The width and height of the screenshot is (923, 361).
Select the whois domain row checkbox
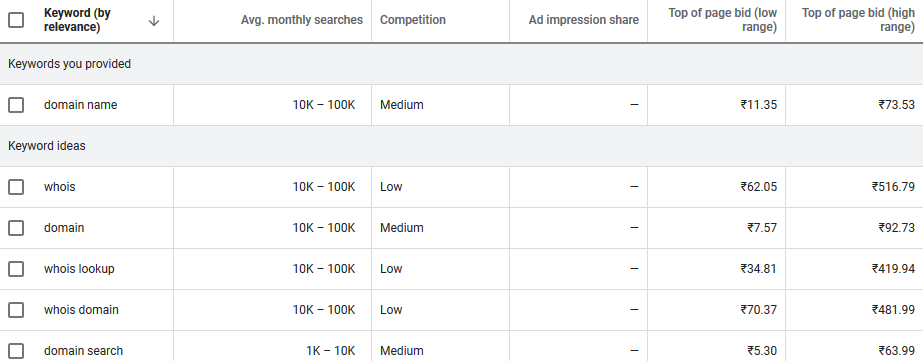click(x=16, y=310)
